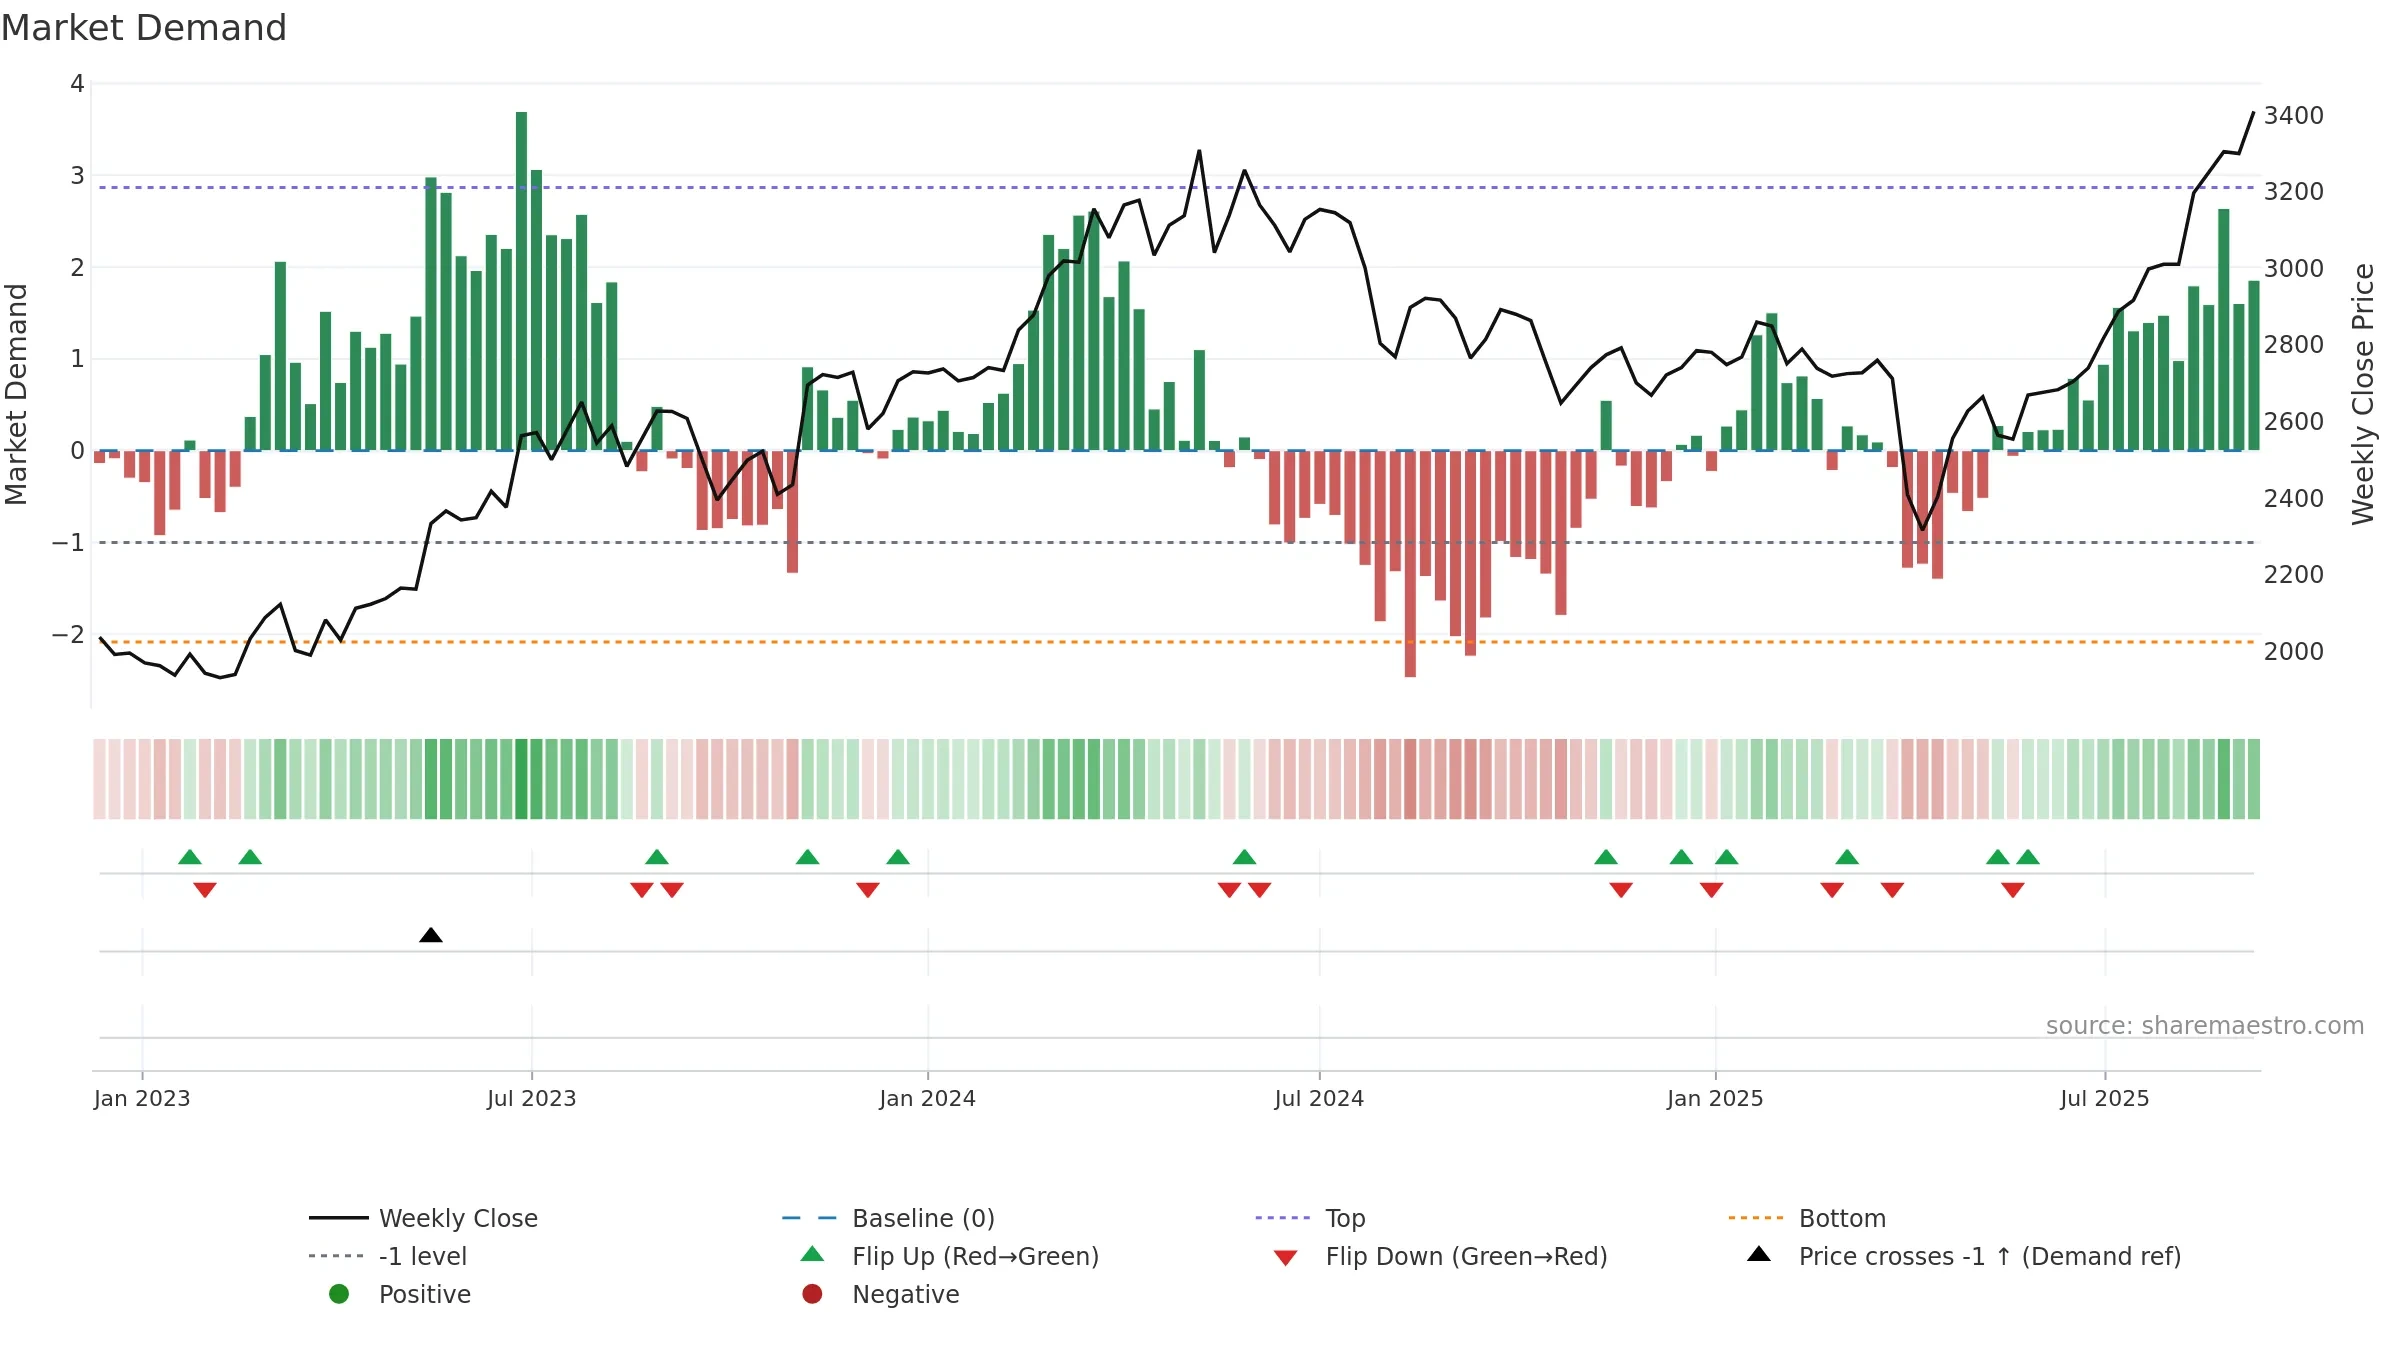Click the Positive legend label
This screenshot has height=1350, width=2400.
425,1294
